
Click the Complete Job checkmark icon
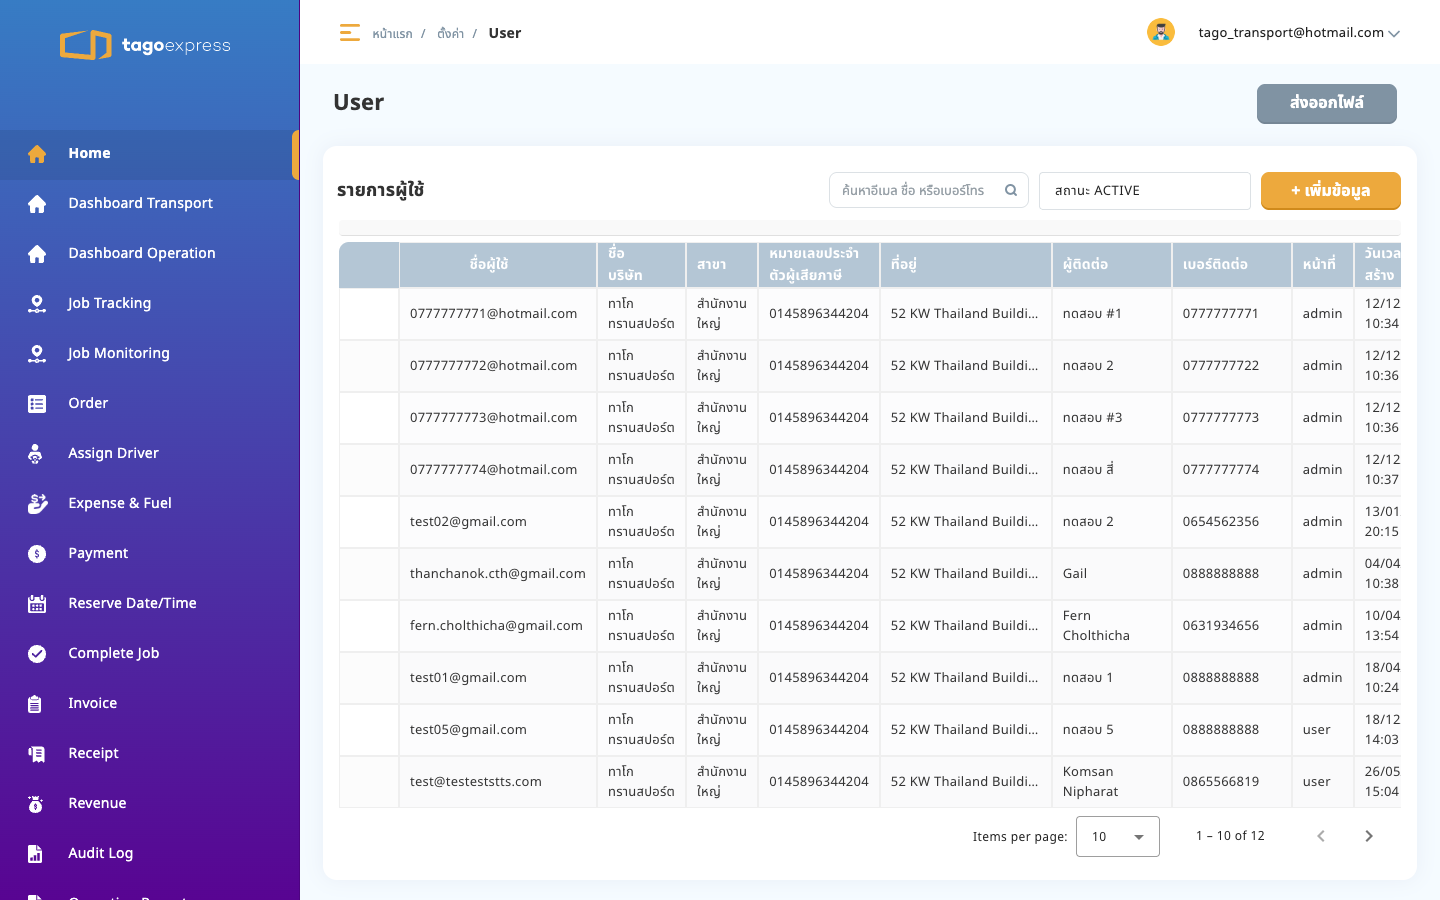(37, 653)
